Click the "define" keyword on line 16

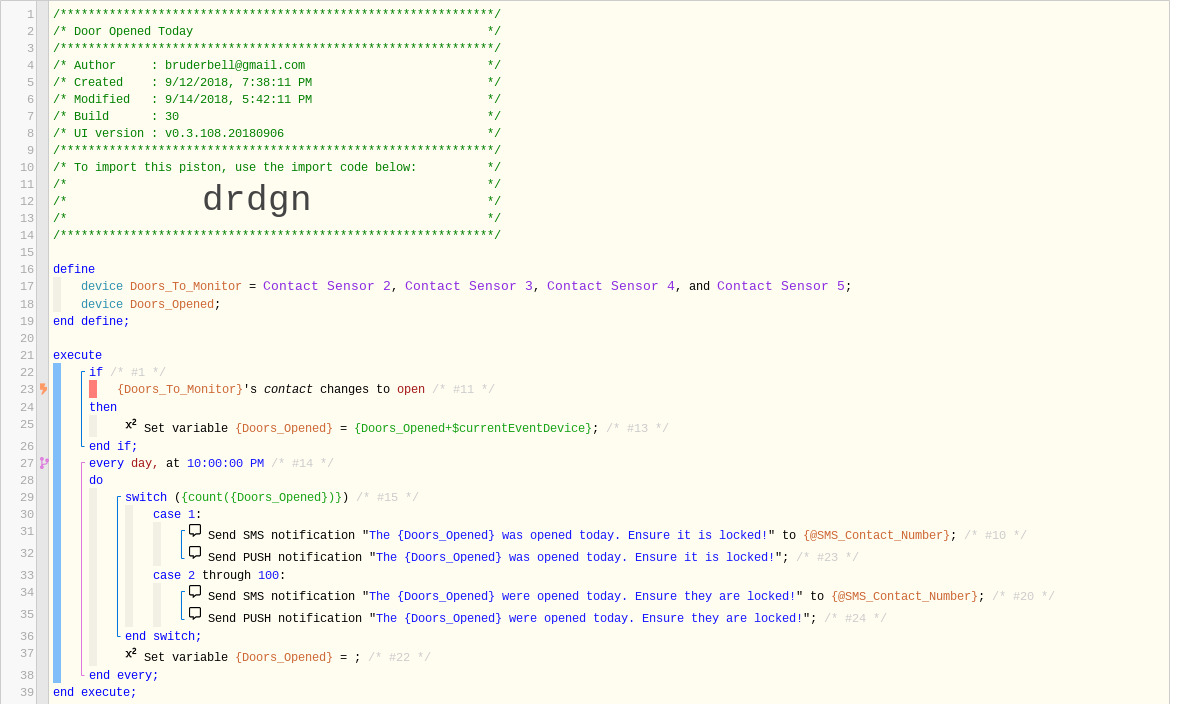coord(74,269)
